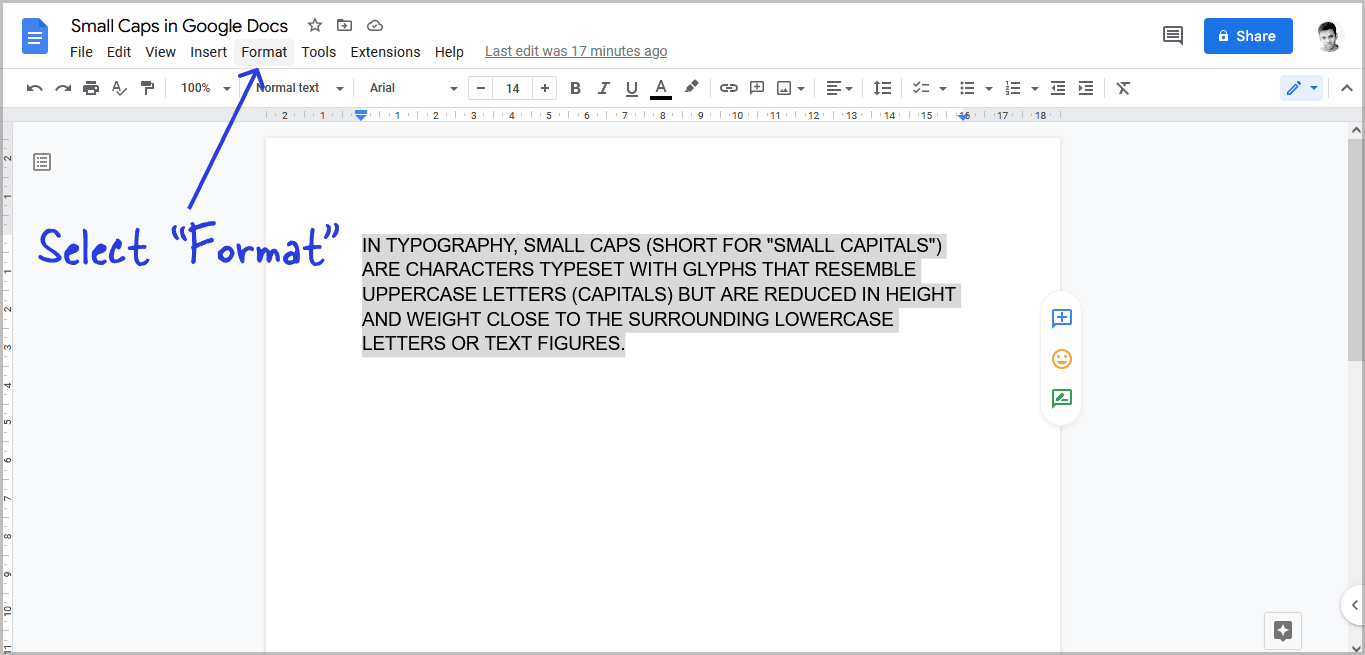Click the Explore button
This screenshot has height=655, width=1365.
(1284, 631)
